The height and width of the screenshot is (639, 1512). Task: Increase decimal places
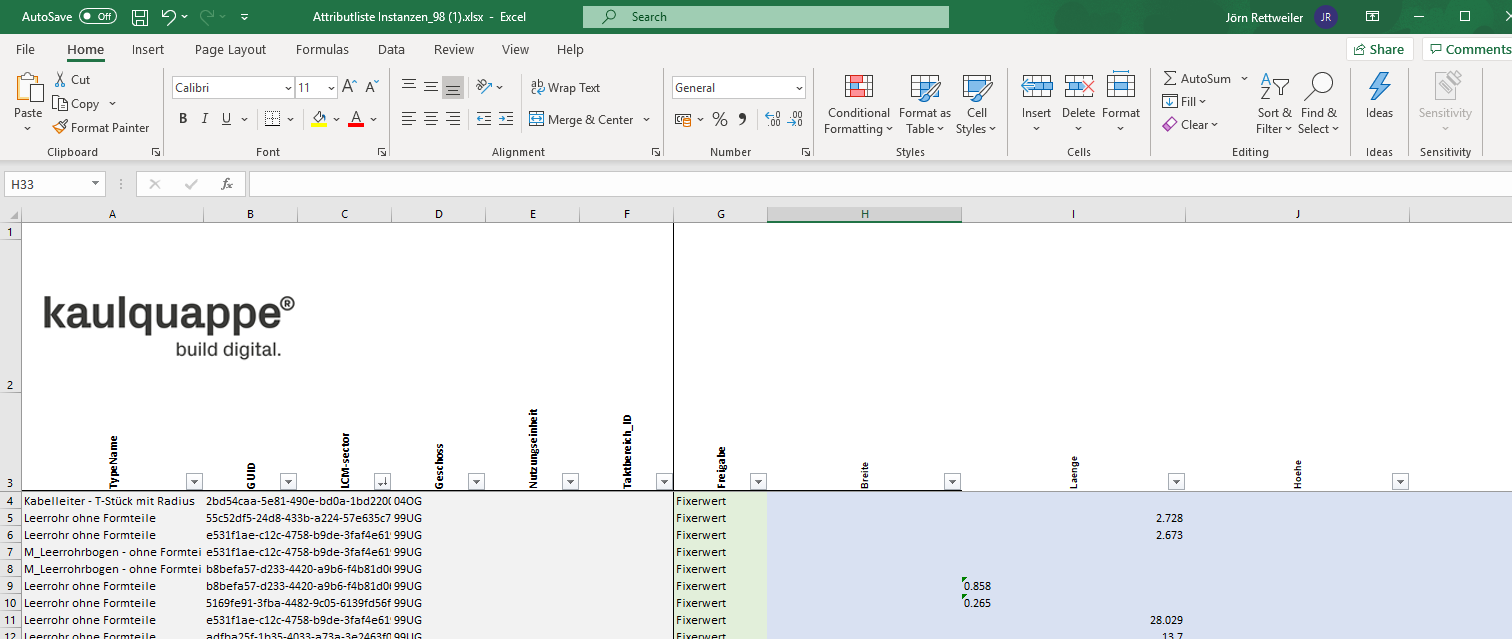pyautogui.click(x=772, y=119)
